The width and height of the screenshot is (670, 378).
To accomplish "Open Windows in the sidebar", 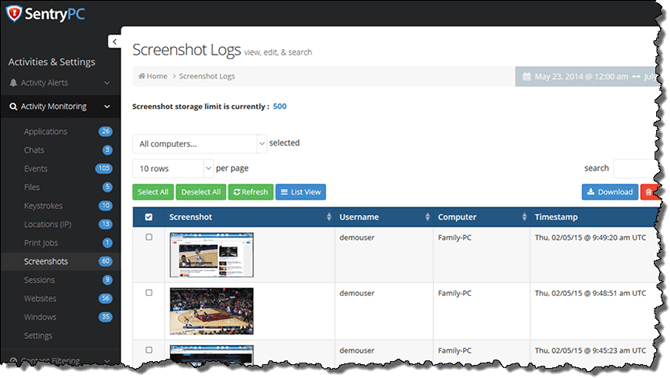I will click(40, 317).
